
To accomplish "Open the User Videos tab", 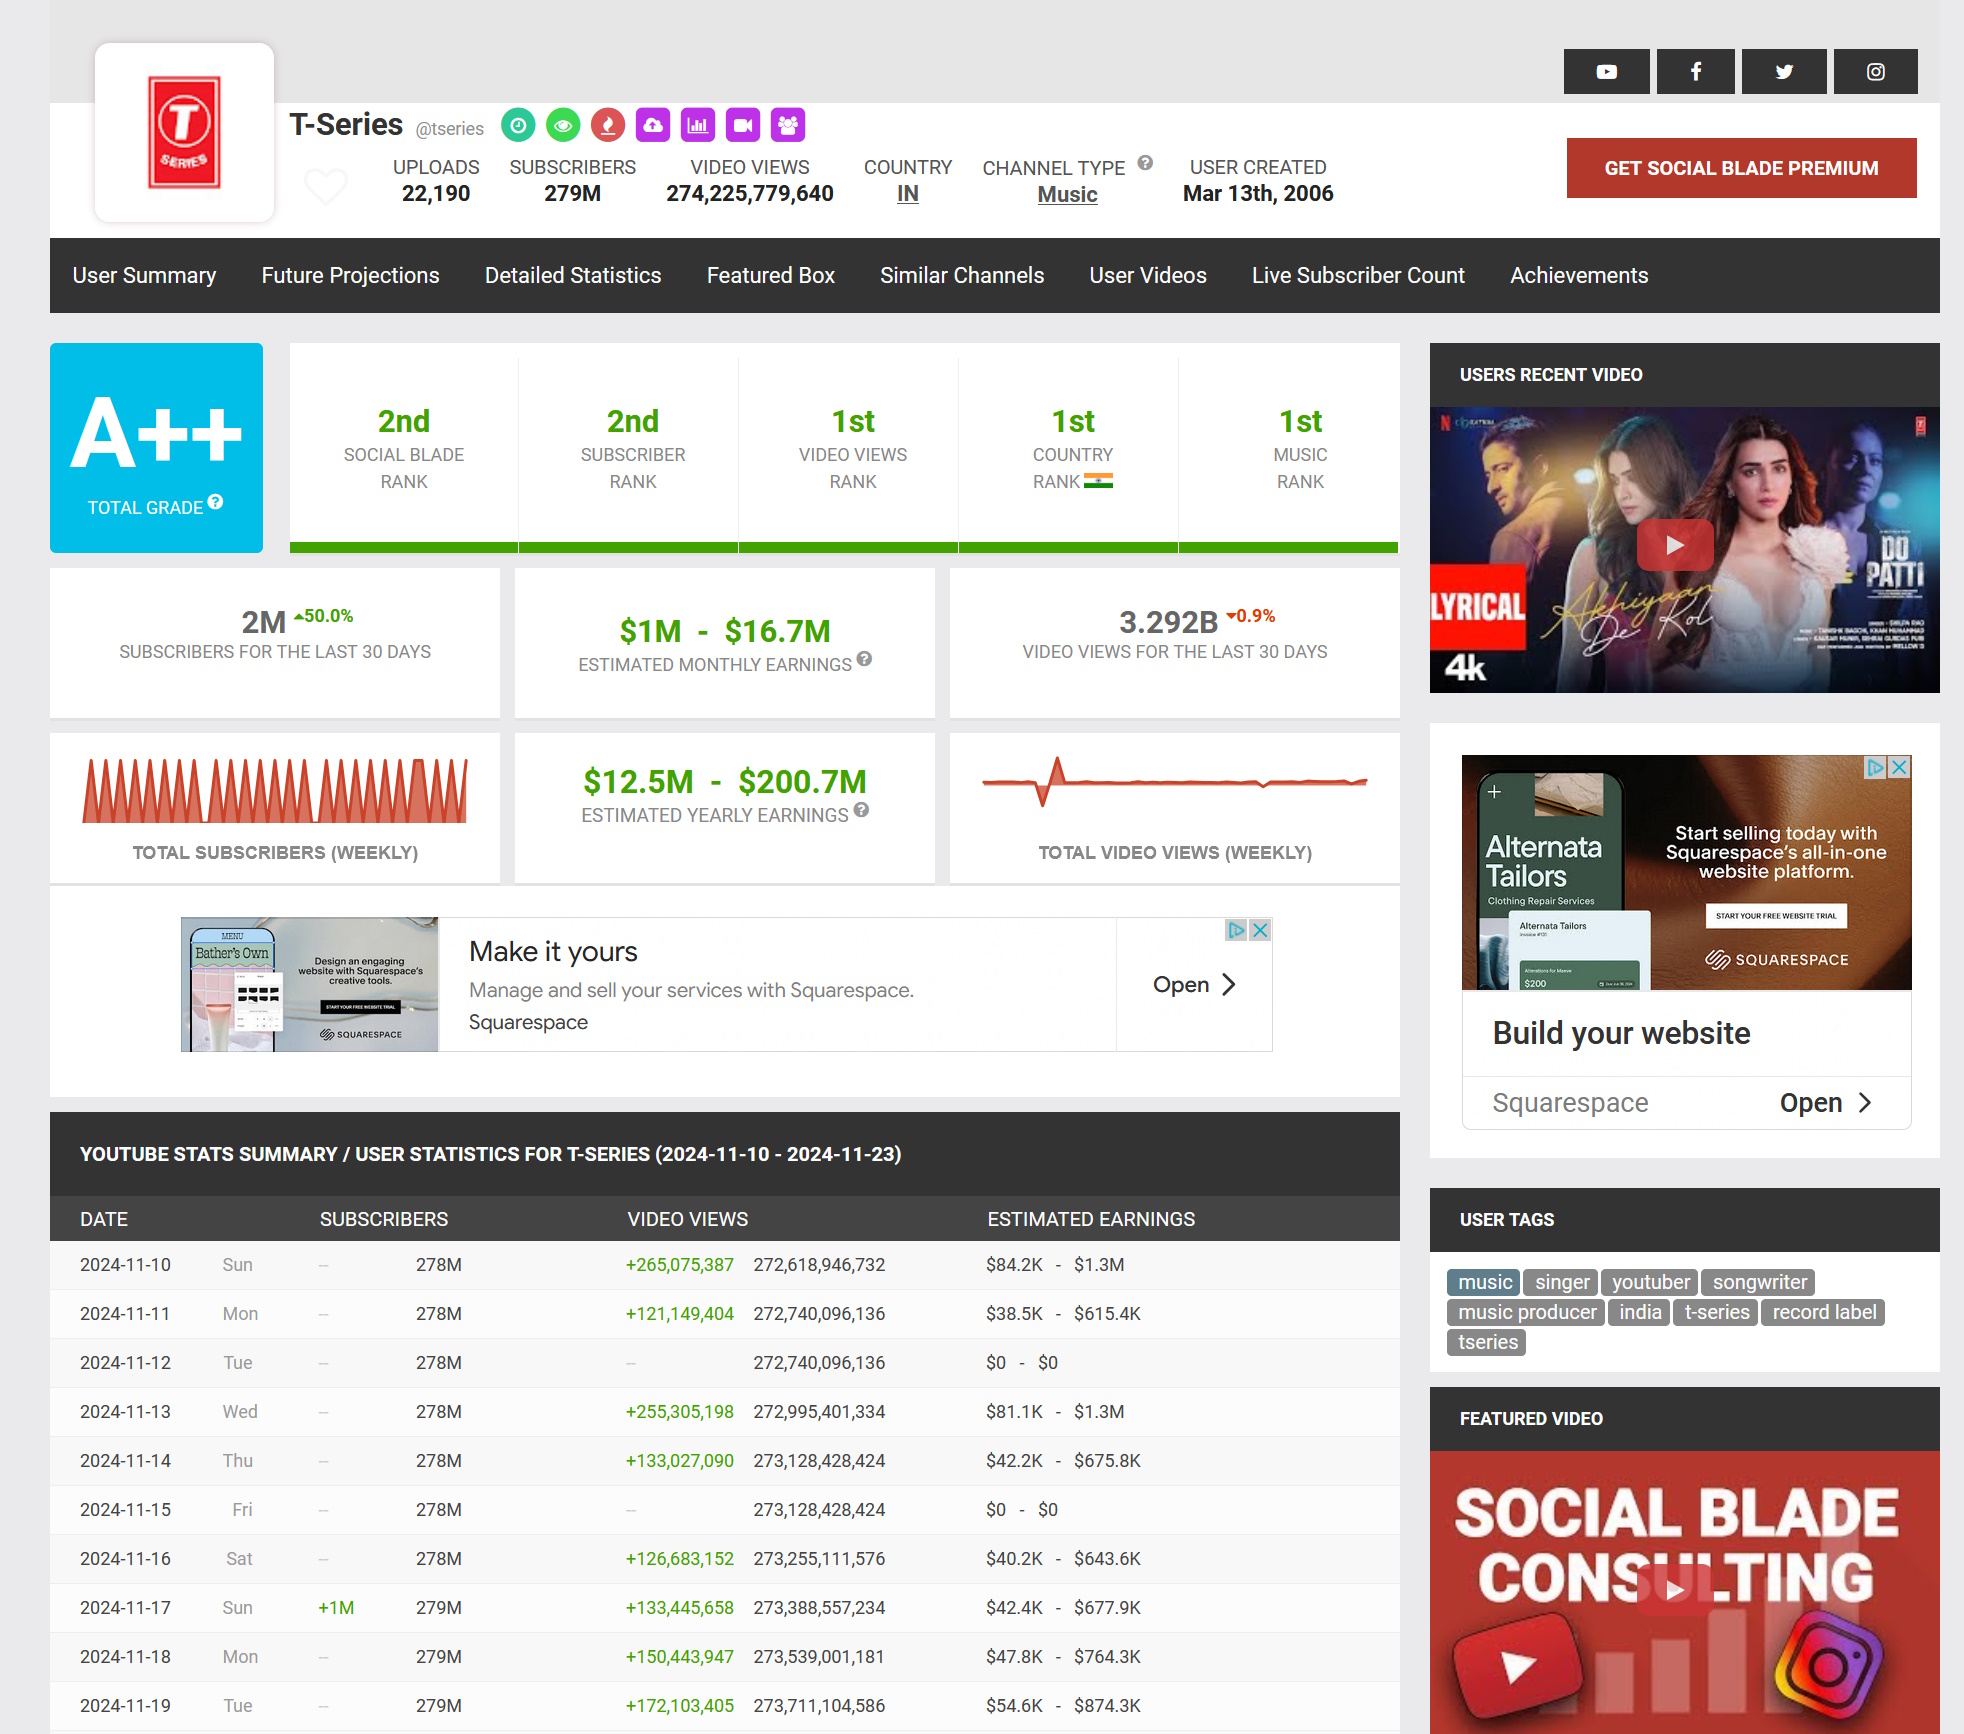I will coord(1148,275).
